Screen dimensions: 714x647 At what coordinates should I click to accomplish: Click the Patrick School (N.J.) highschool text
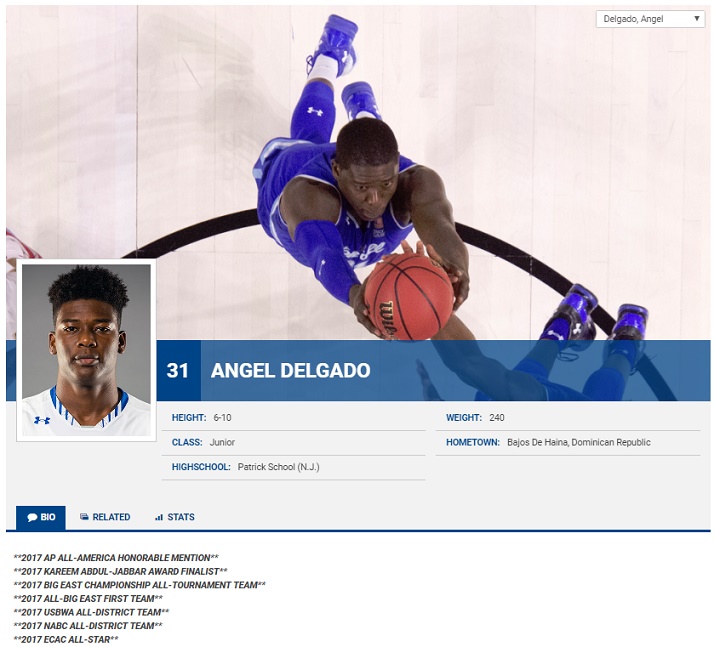click(x=278, y=467)
